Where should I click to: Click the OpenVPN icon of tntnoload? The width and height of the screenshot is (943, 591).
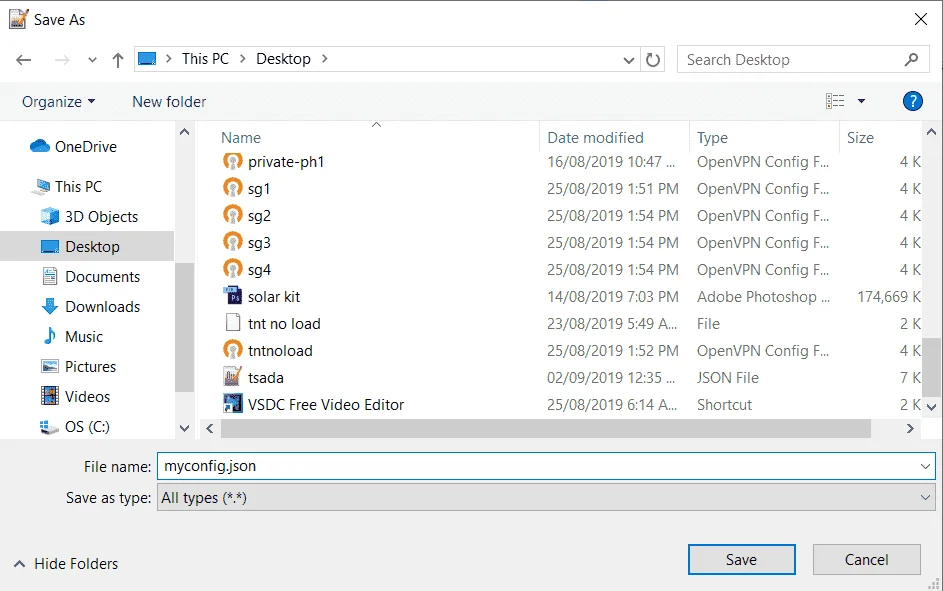[233, 351]
